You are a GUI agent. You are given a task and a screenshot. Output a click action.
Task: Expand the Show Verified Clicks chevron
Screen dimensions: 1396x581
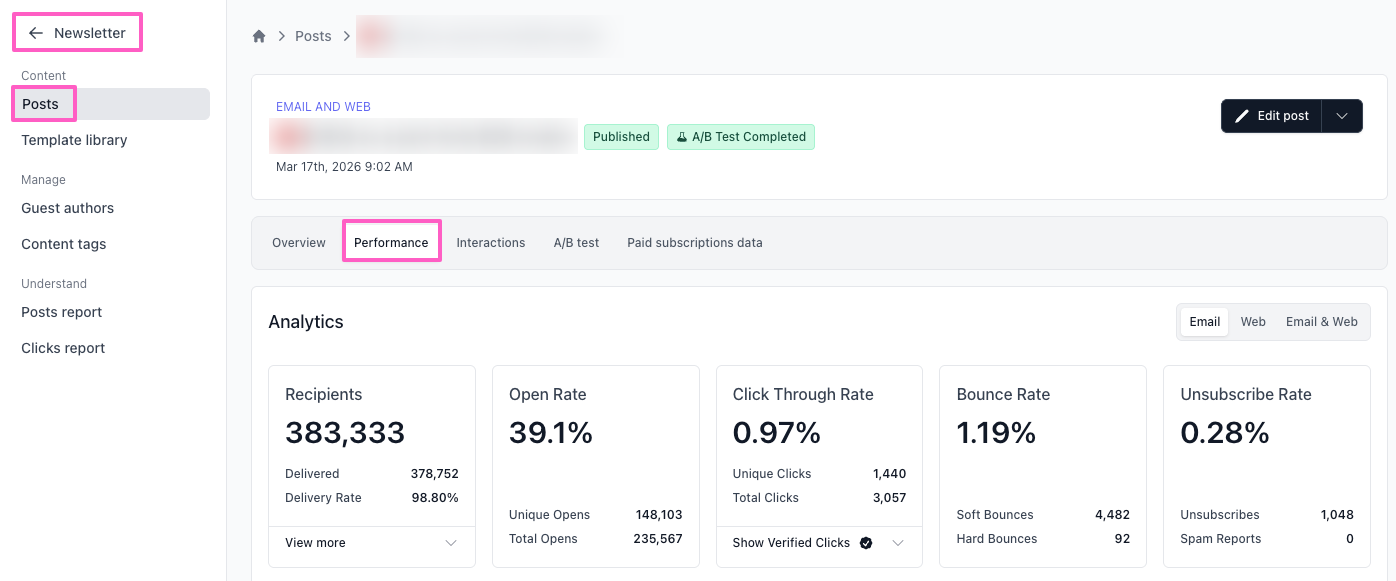(x=898, y=543)
